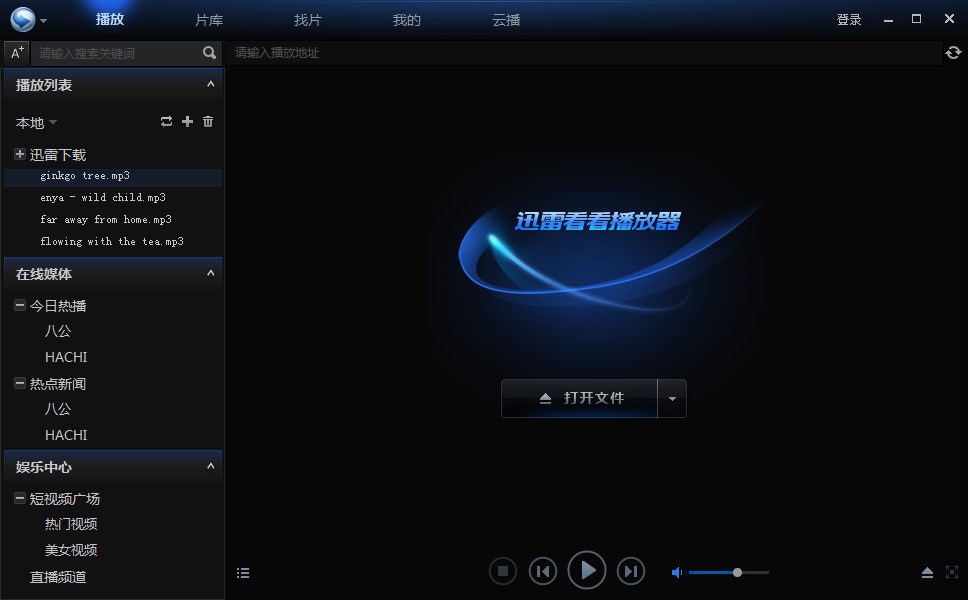Click the play button

tap(586, 570)
